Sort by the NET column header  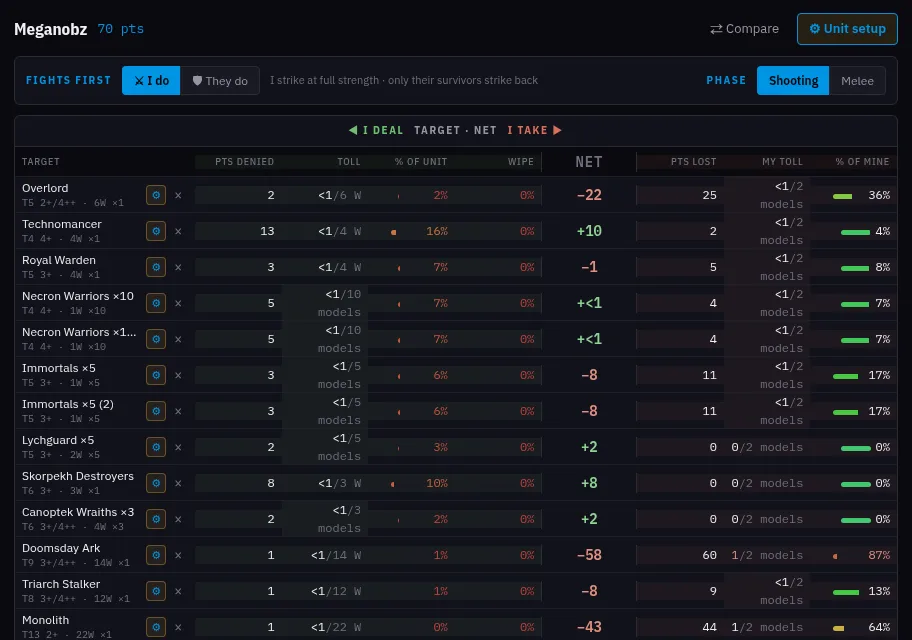tap(589, 162)
